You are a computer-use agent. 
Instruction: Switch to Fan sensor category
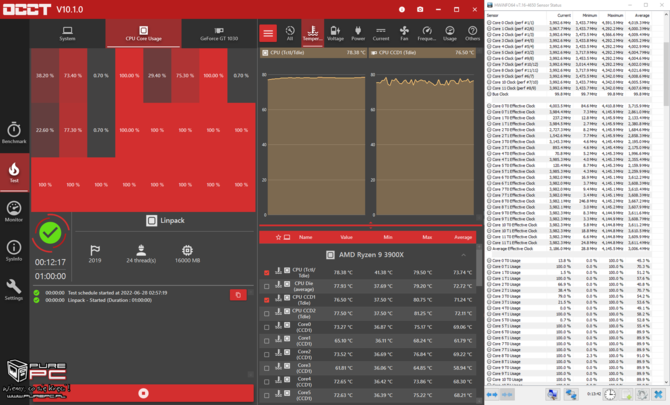pyautogui.click(x=404, y=33)
